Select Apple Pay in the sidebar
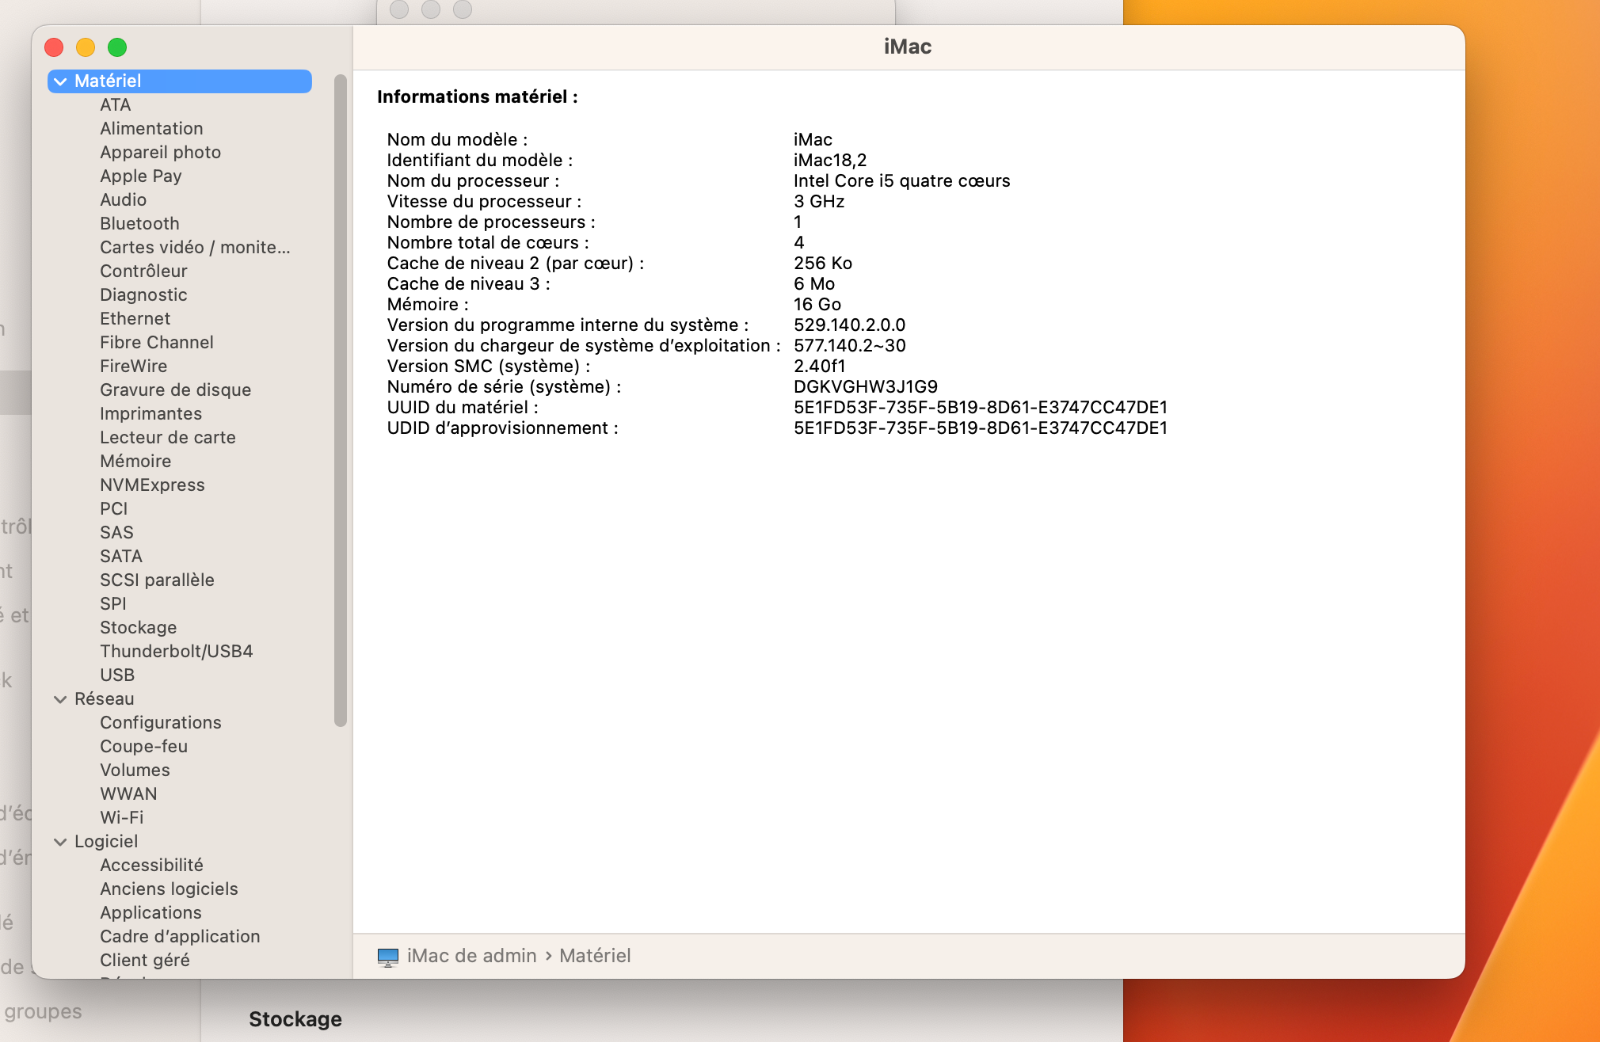1600x1042 pixels. point(141,176)
